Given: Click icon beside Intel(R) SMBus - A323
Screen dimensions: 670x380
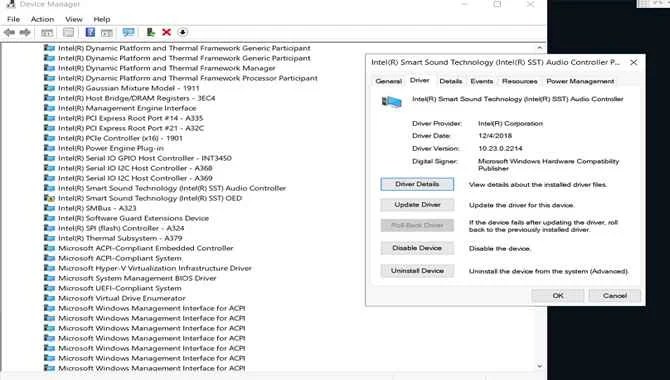Looking at the screenshot, I should click(50, 208).
